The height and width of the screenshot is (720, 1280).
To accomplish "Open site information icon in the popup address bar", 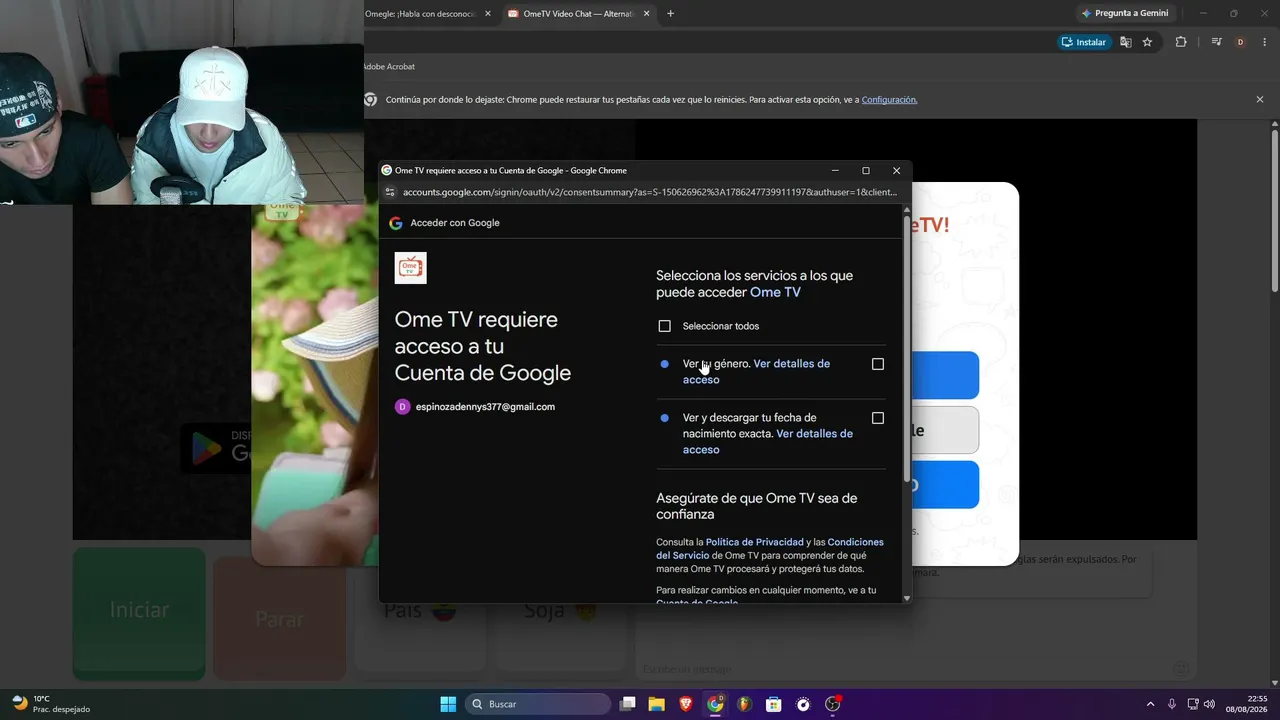I will [390, 192].
